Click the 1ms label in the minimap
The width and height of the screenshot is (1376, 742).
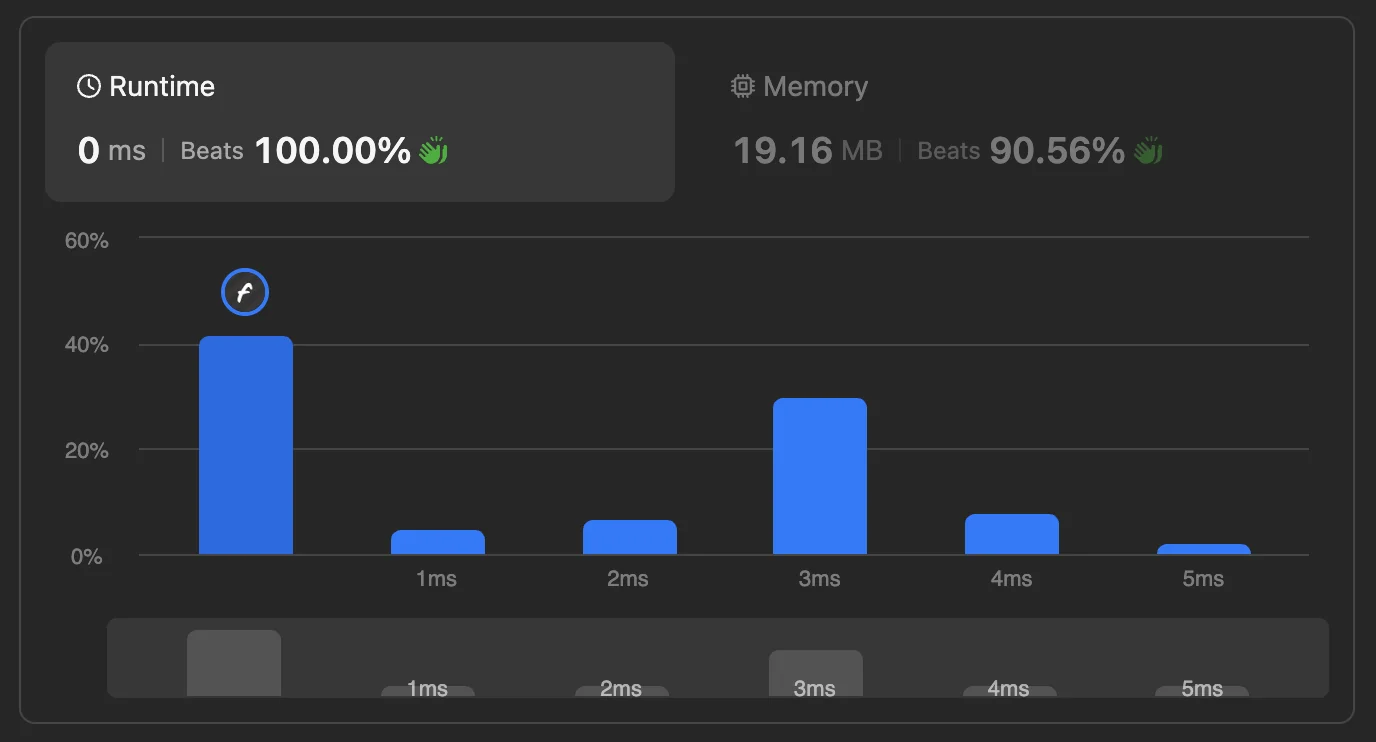427,689
